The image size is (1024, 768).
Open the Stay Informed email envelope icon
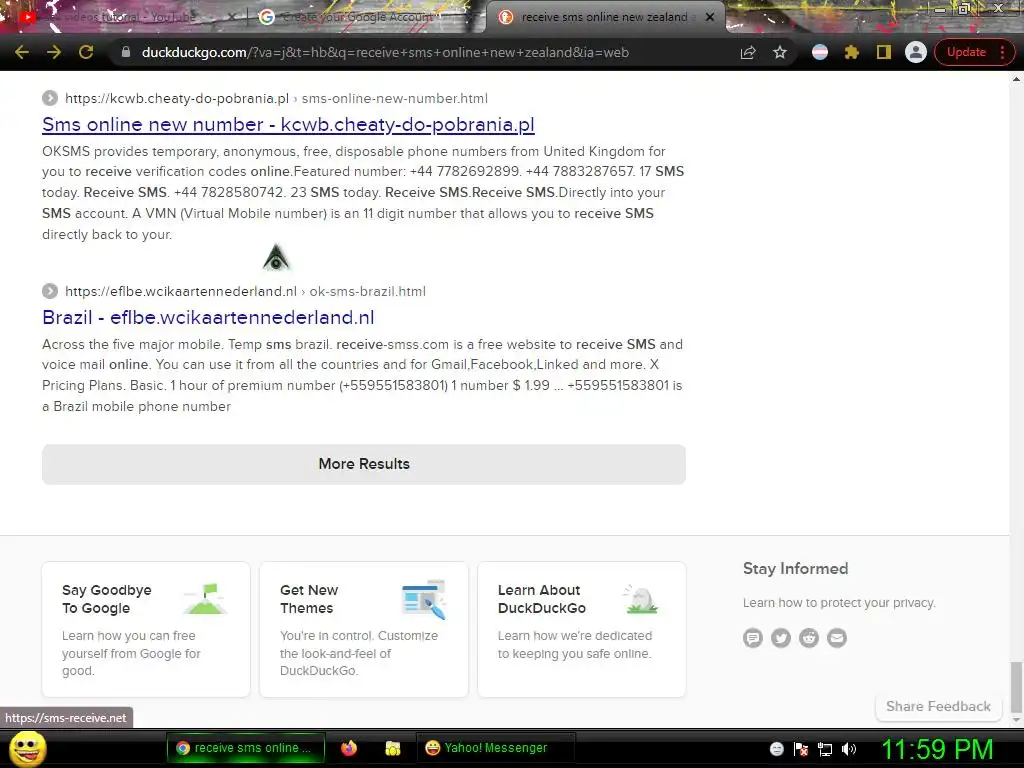point(837,637)
